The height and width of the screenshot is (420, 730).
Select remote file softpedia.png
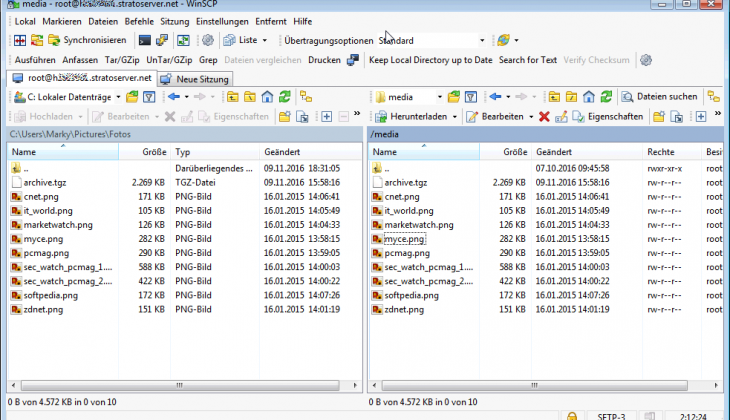(x=411, y=295)
